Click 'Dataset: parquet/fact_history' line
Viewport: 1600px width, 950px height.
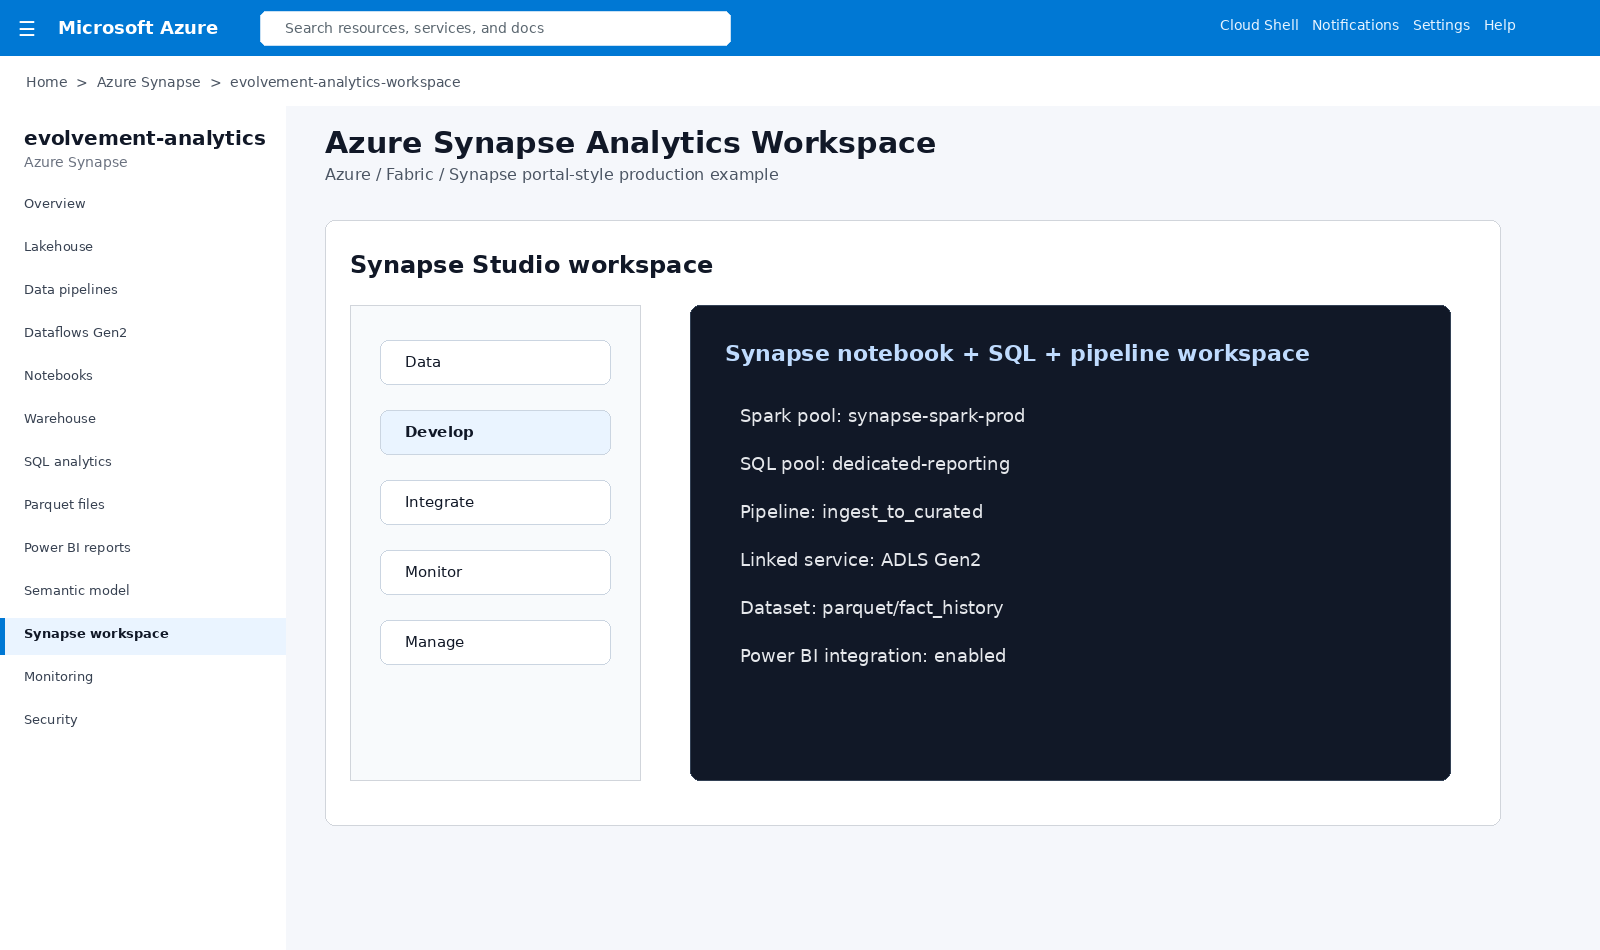tap(871, 608)
